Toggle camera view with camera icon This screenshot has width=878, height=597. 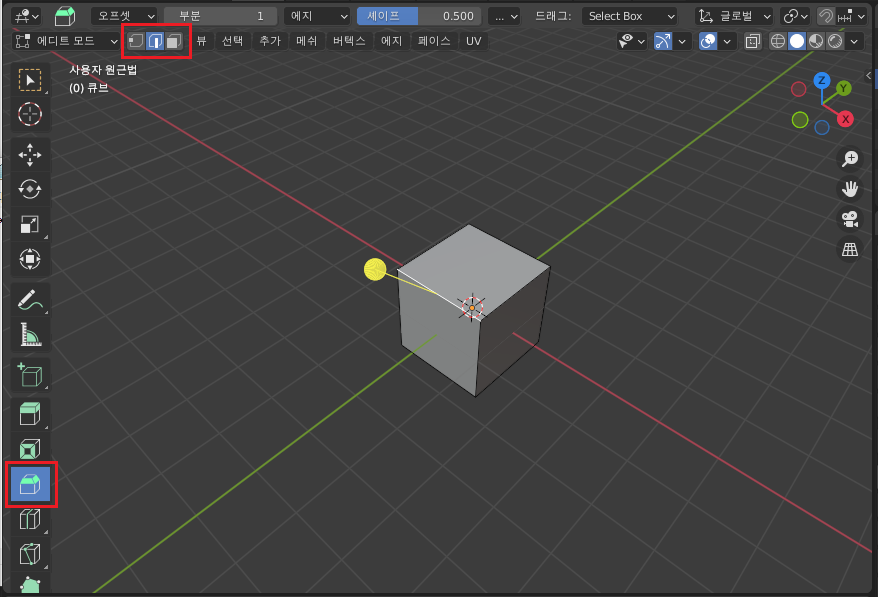(850, 219)
